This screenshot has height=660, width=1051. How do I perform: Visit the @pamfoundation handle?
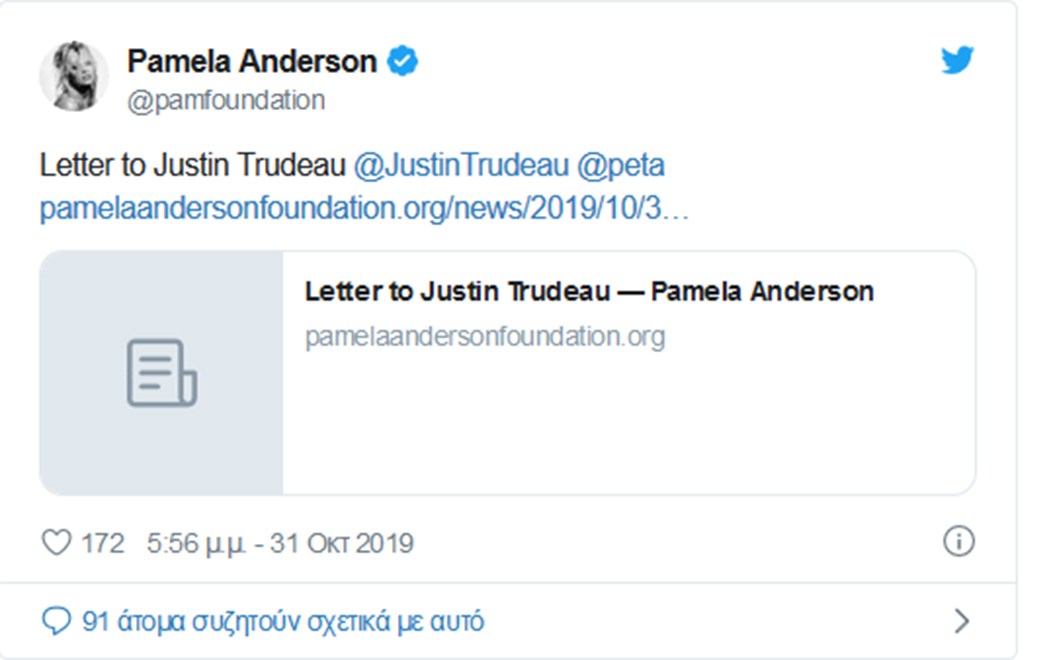(x=226, y=101)
